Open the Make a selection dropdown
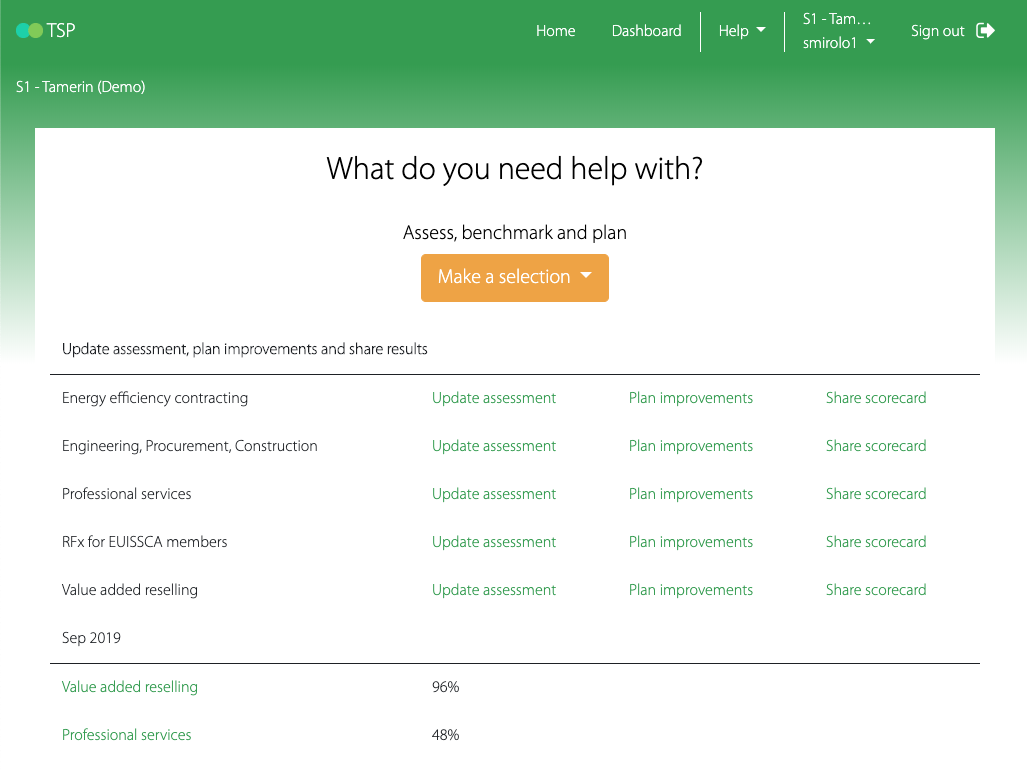 (x=514, y=277)
